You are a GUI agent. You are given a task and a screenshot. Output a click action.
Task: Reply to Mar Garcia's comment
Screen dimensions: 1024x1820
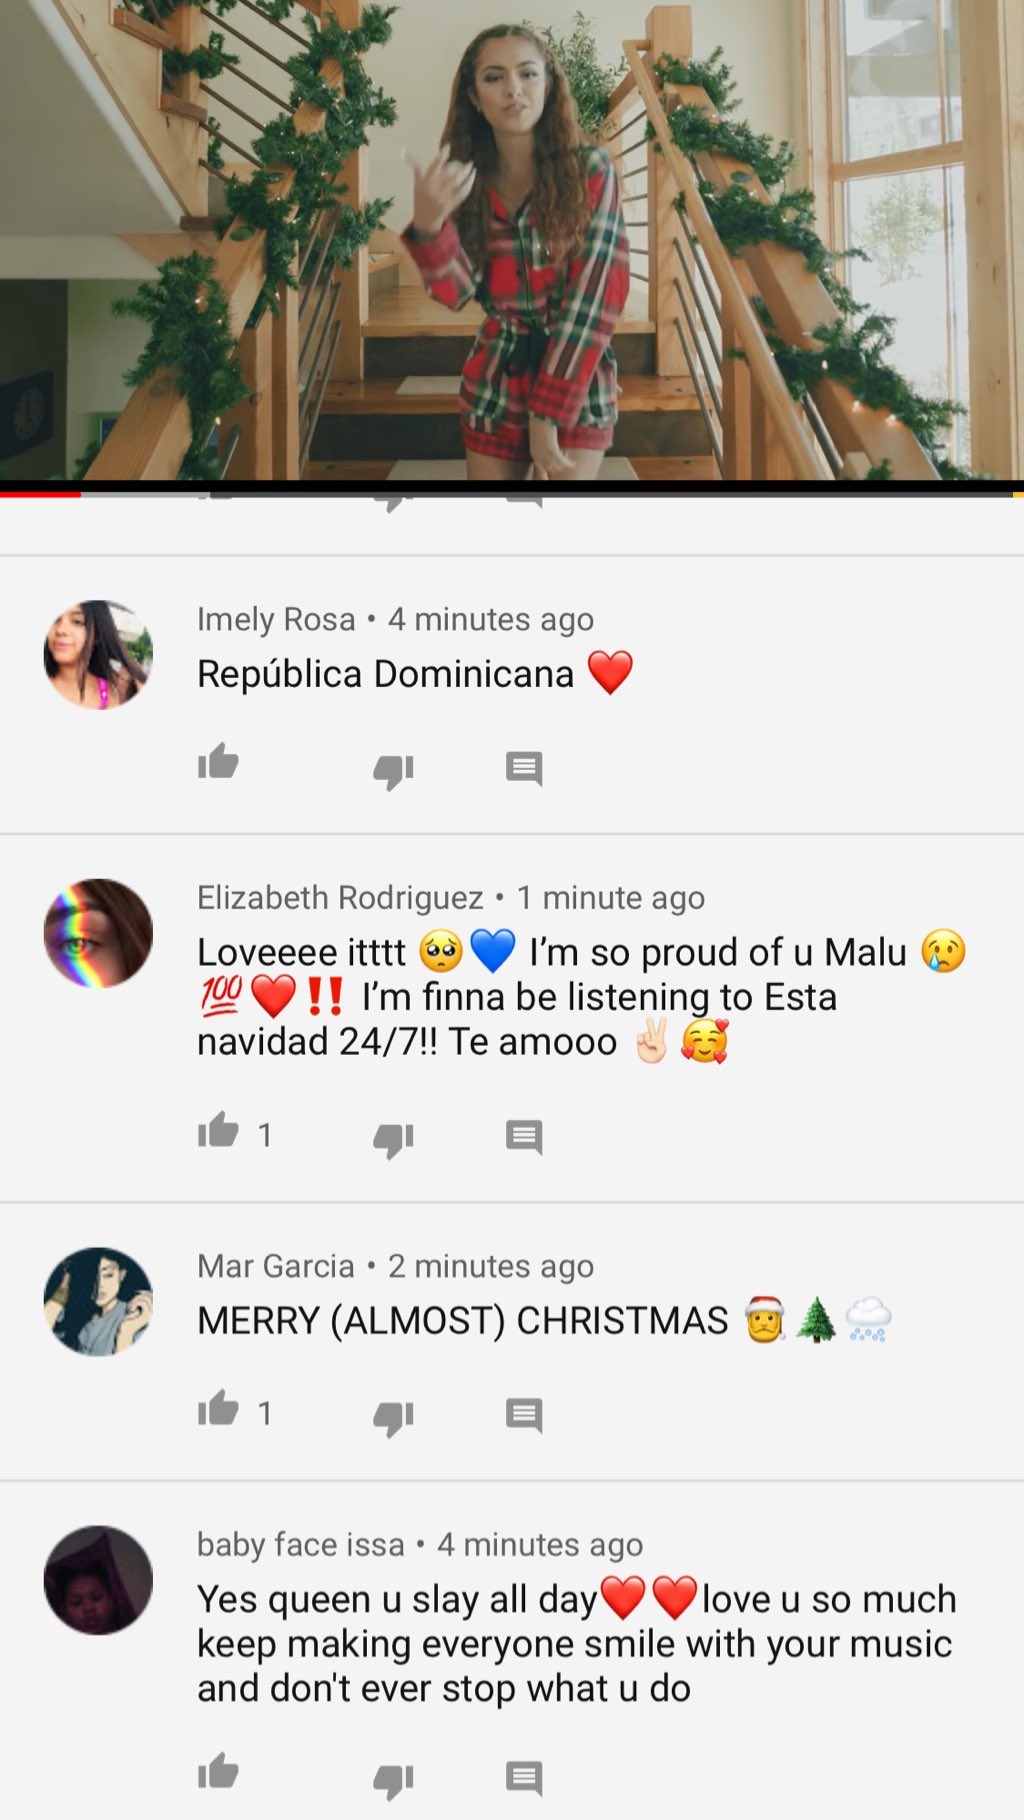[524, 1415]
